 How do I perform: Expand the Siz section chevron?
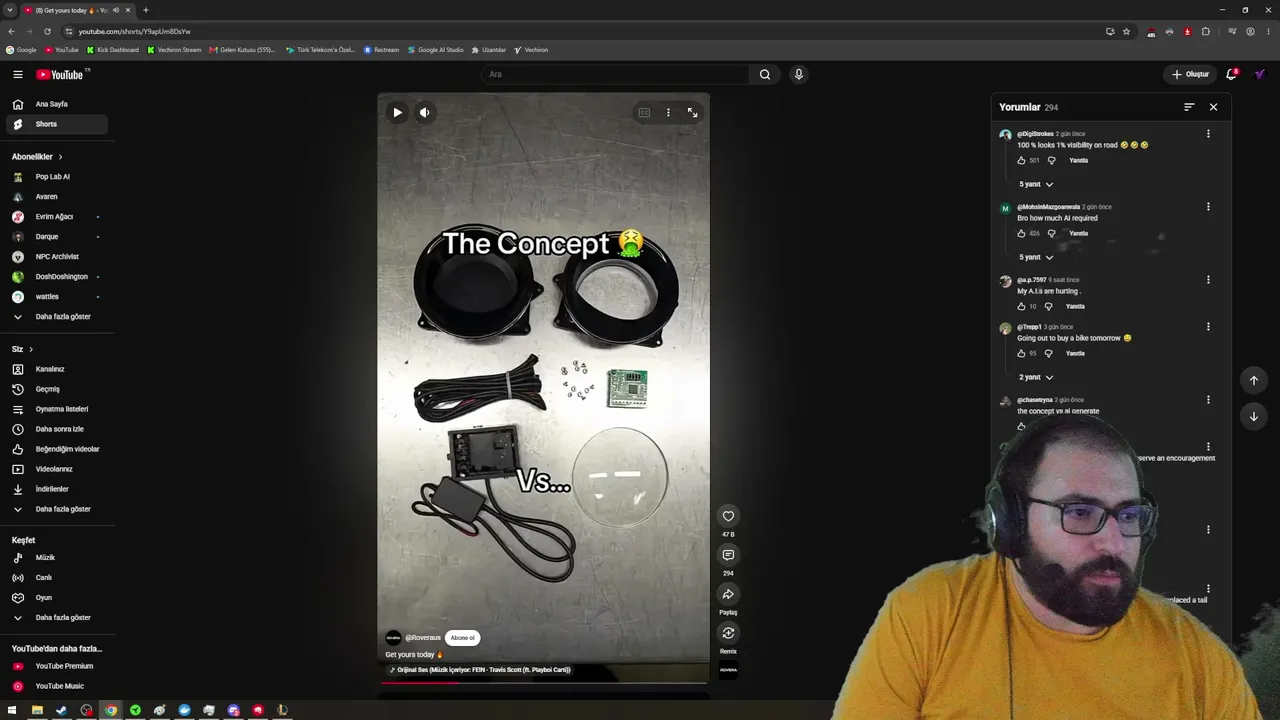pos(31,349)
